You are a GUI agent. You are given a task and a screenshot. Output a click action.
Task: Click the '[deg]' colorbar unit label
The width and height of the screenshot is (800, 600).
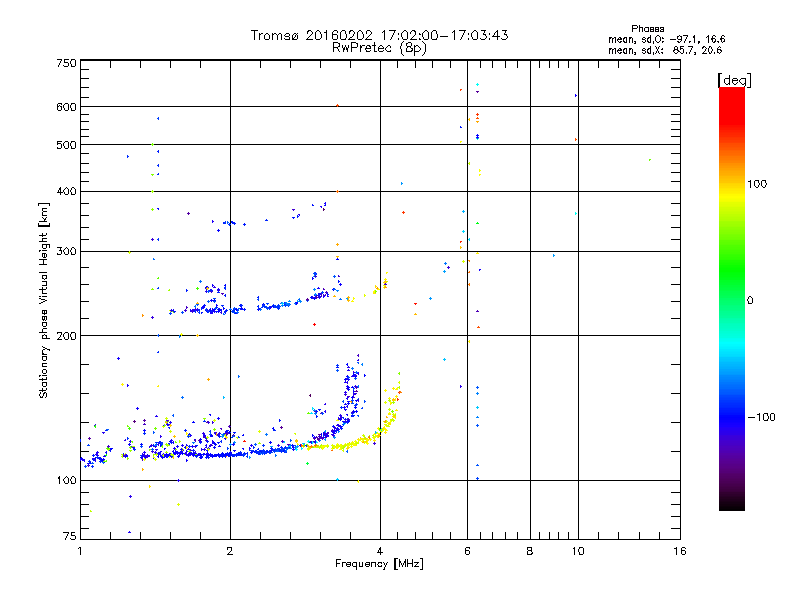tap(734, 80)
